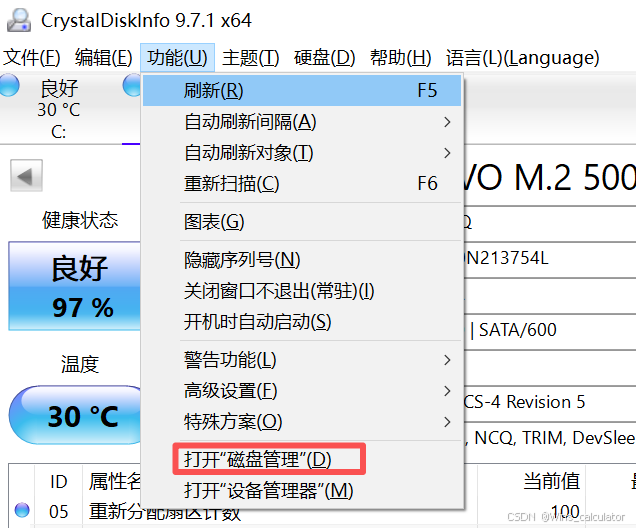Click the SATA/600 transfer mode value
This screenshot has height=528, width=636.
tap(518, 330)
